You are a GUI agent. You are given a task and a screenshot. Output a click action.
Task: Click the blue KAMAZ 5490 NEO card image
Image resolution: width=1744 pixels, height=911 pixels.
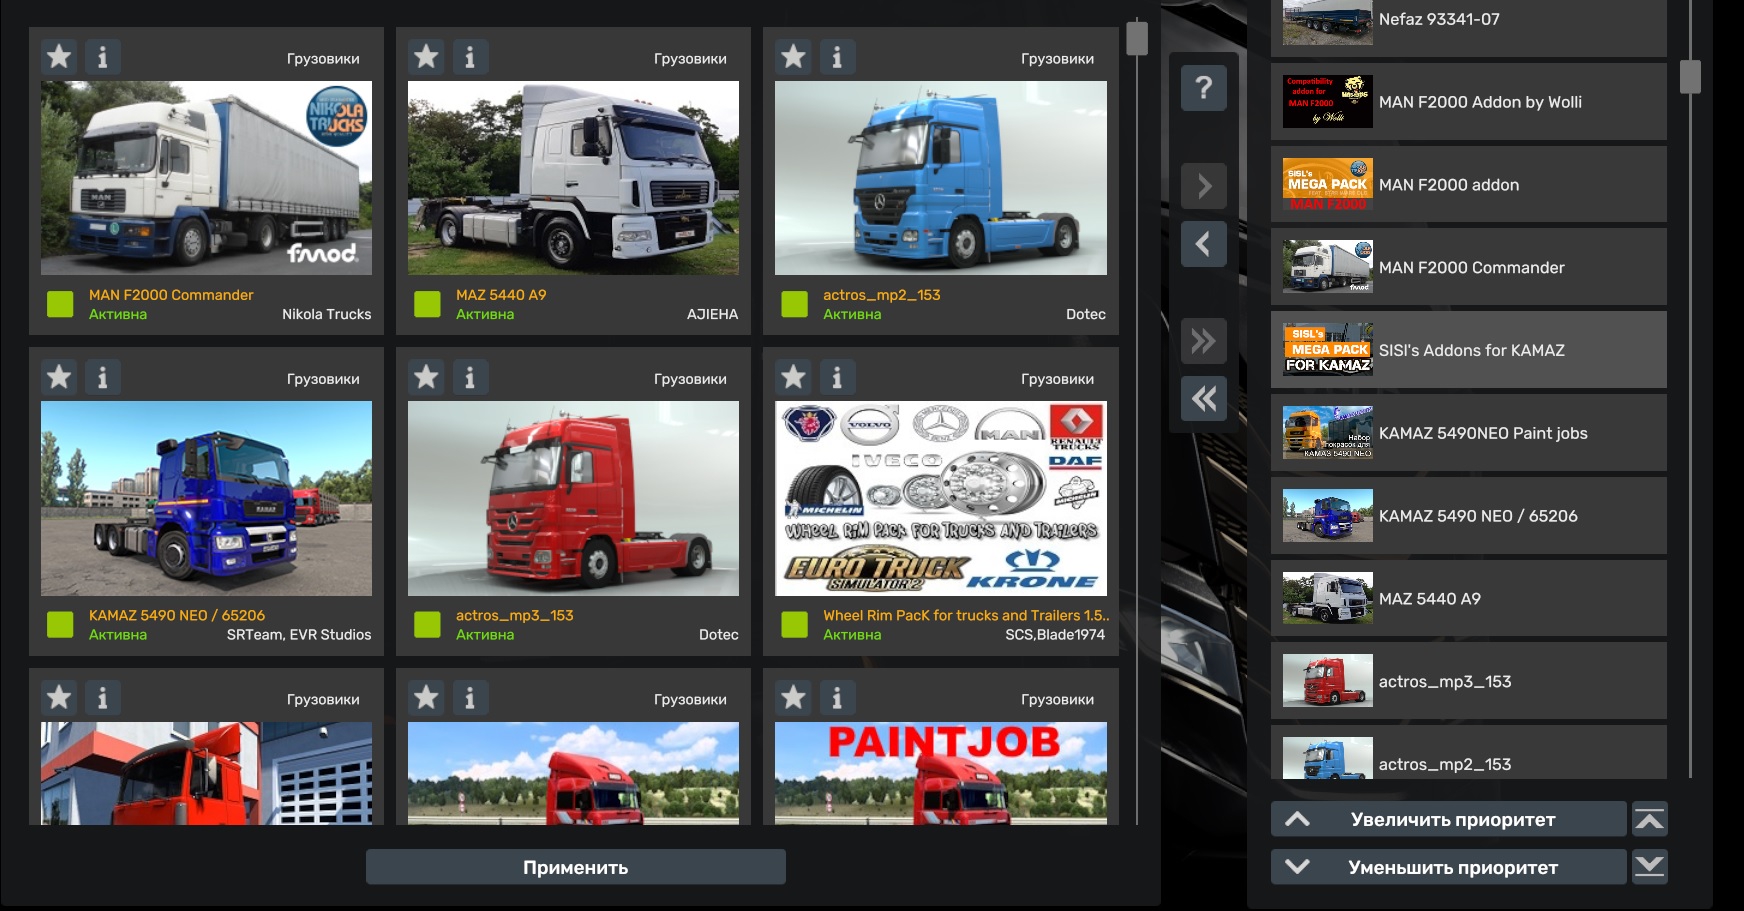(206, 498)
